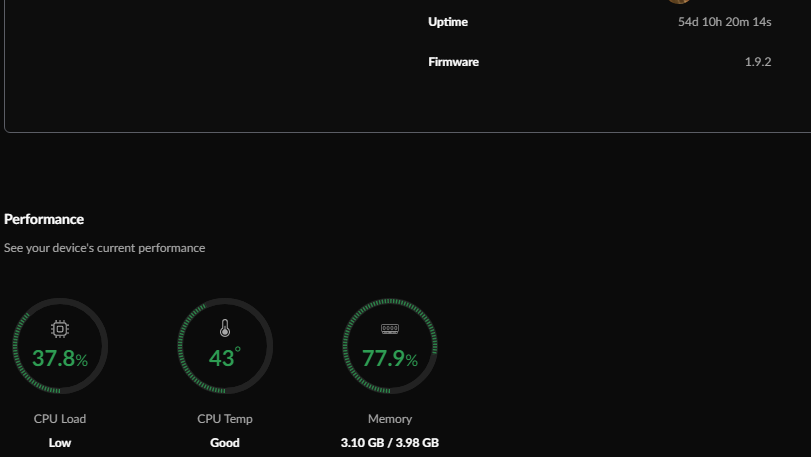
Task: Click the "CPU Temp" label
Action: click(x=225, y=419)
